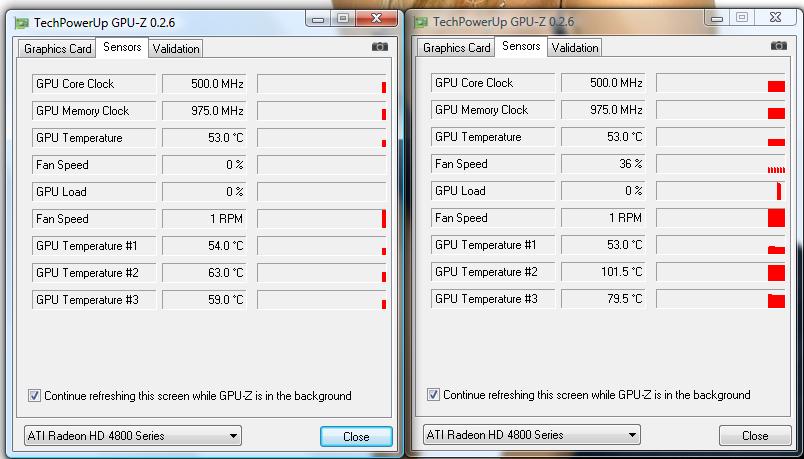Click the camera screenshot icon in right GPU-Z window
Screen dimensions: 804x459
click(779, 46)
